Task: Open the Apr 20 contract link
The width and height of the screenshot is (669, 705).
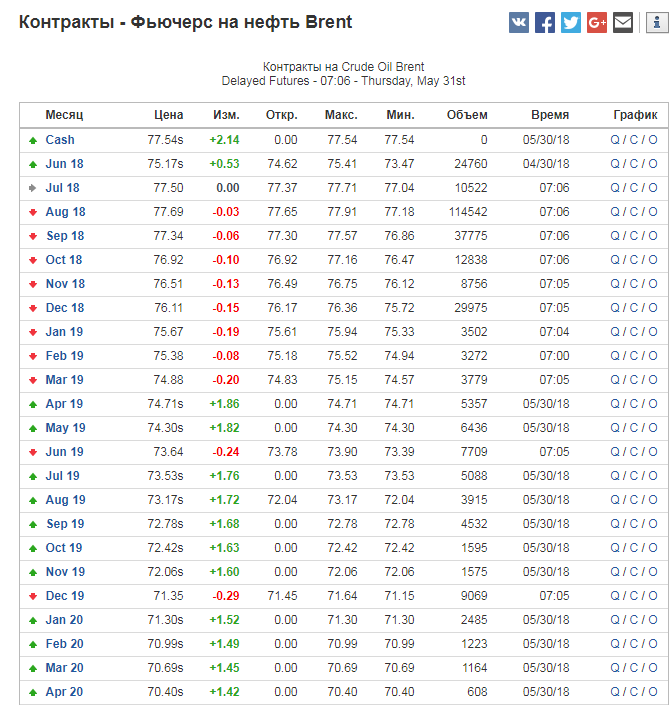Action: 65,692
